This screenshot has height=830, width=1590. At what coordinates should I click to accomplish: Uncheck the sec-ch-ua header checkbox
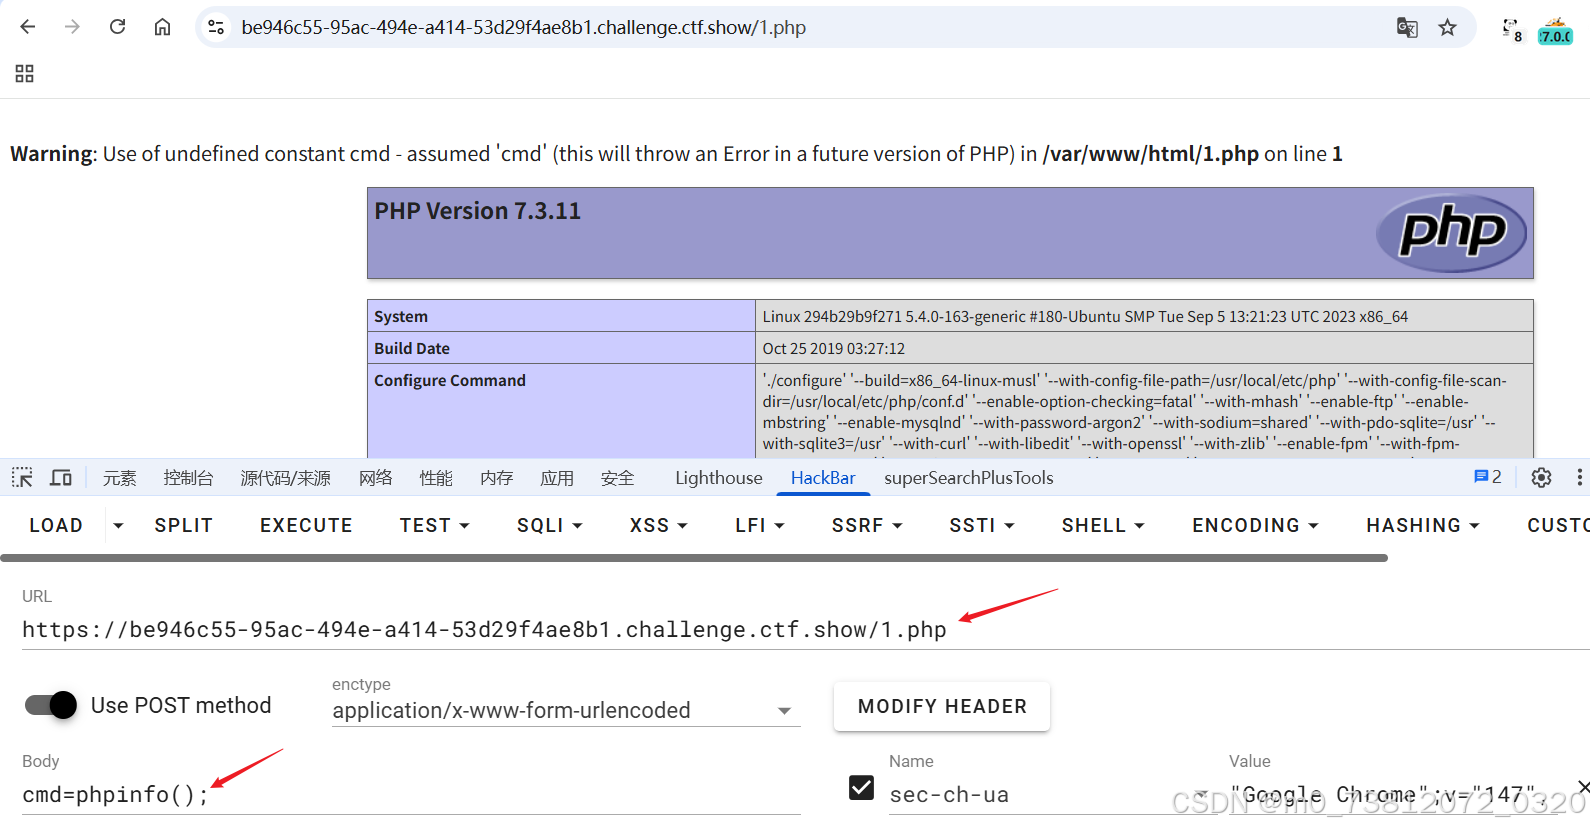861,788
